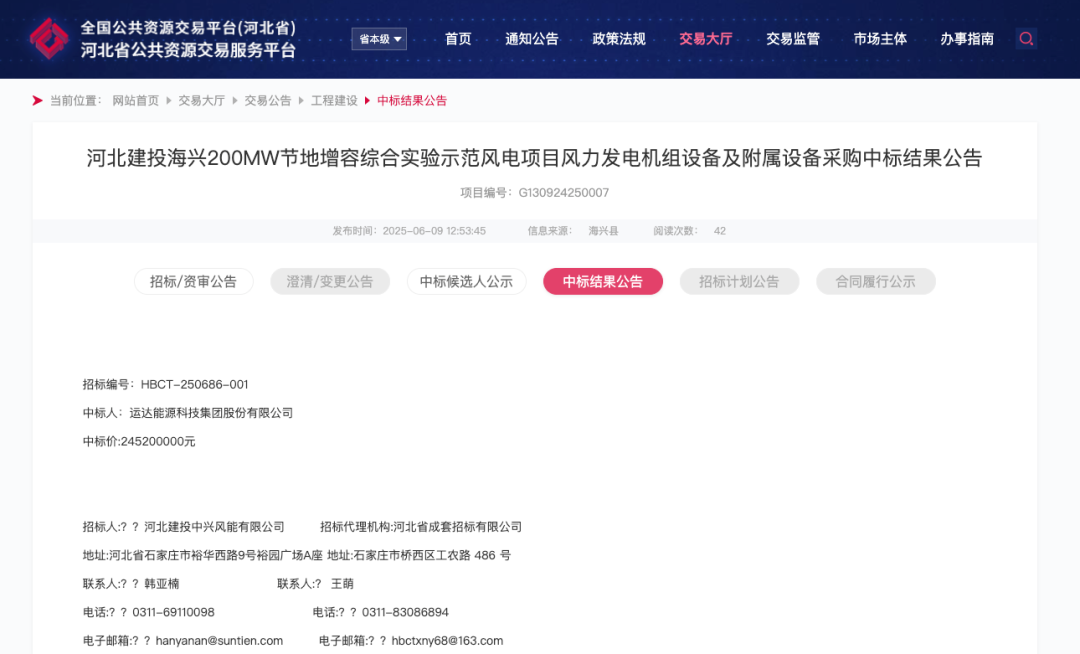Click contact name 王萌

[x=342, y=584]
